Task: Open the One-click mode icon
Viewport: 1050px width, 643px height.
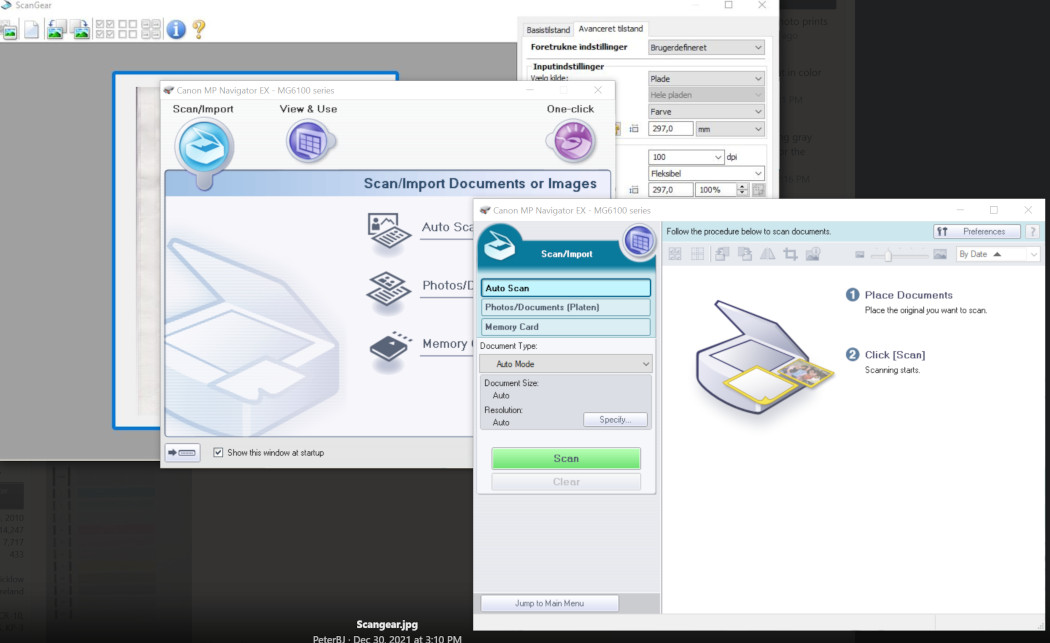Action: [x=573, y=142]
